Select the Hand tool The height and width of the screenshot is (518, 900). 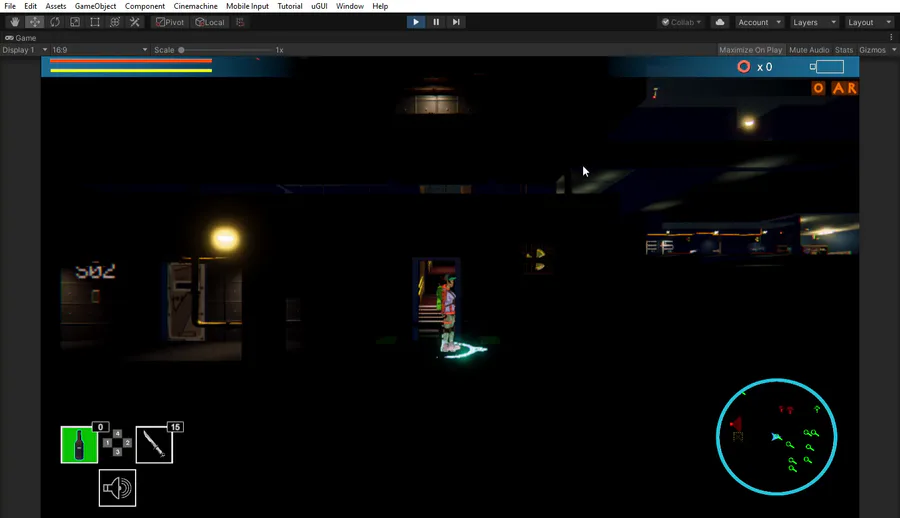[x=14, y=22]
